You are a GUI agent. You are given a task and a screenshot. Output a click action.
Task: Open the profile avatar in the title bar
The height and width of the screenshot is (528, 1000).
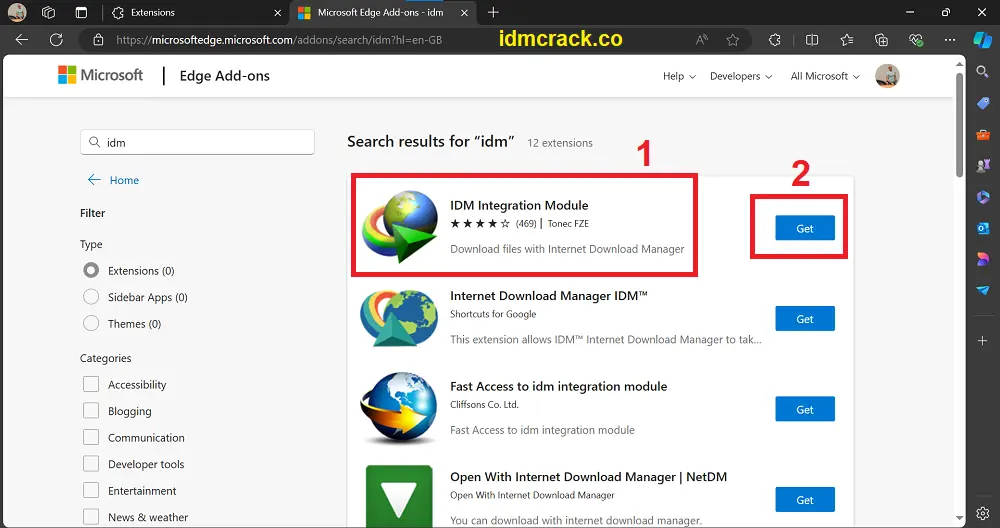coord(17,12)
